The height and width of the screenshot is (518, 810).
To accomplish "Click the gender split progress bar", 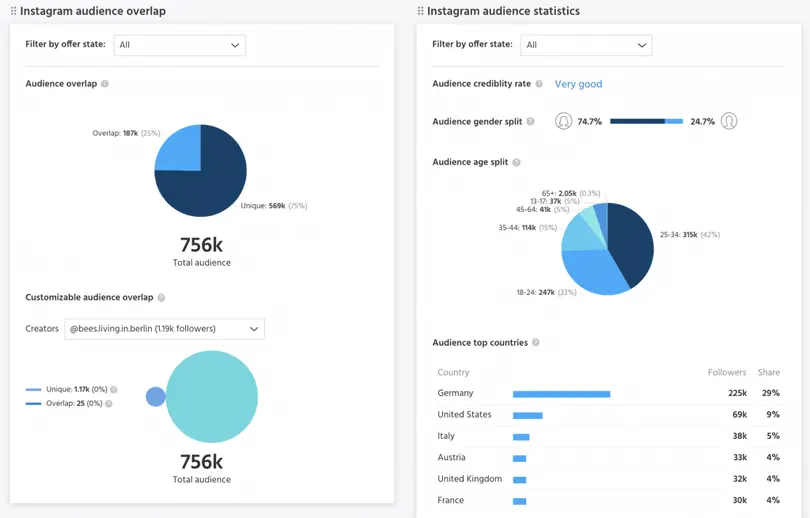I will pyautogui.click(x=646, y=122).
